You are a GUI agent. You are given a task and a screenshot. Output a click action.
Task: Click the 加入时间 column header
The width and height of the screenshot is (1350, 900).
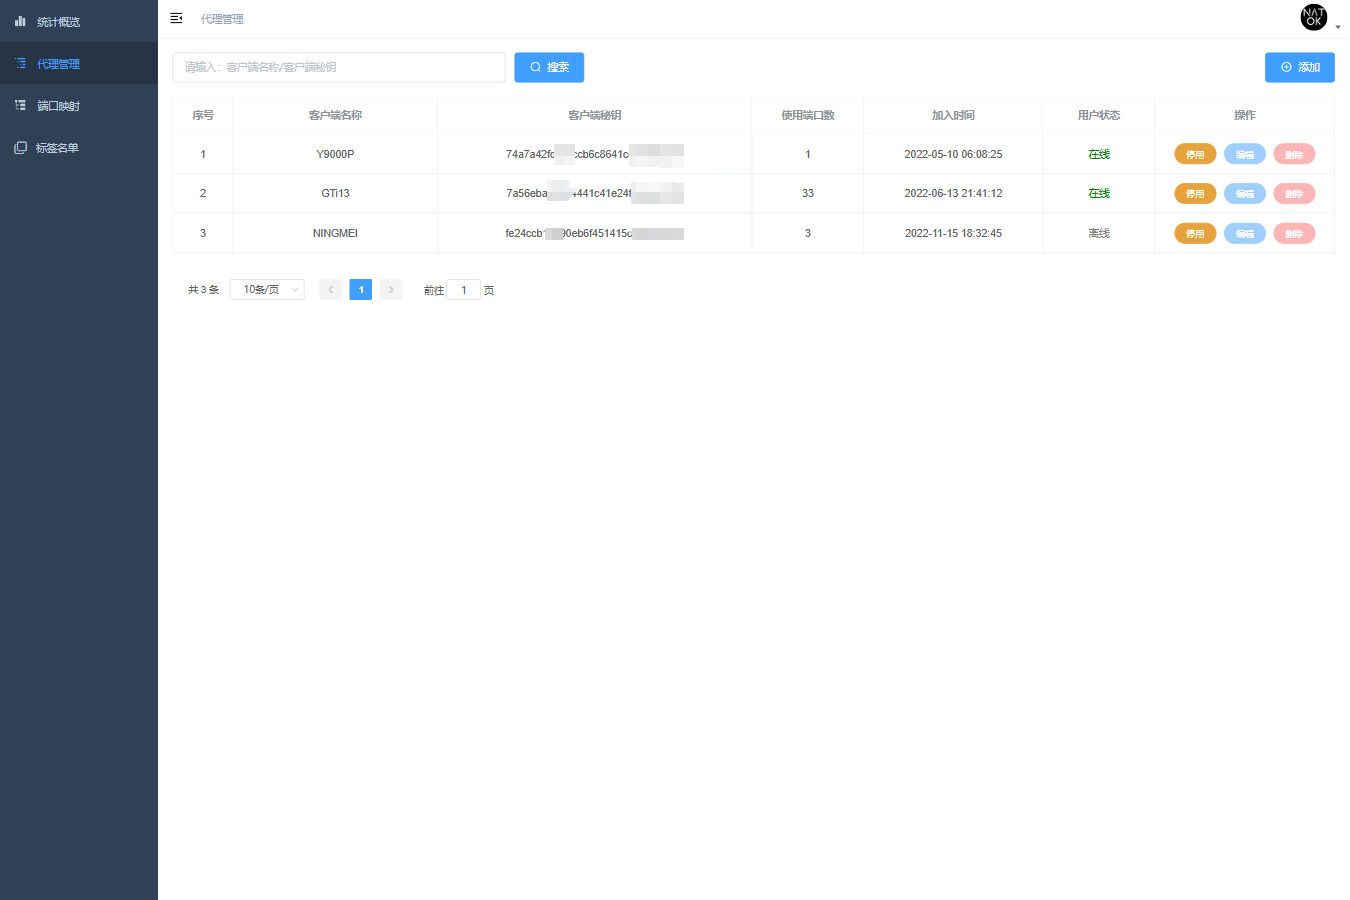(x=953, y=115)
